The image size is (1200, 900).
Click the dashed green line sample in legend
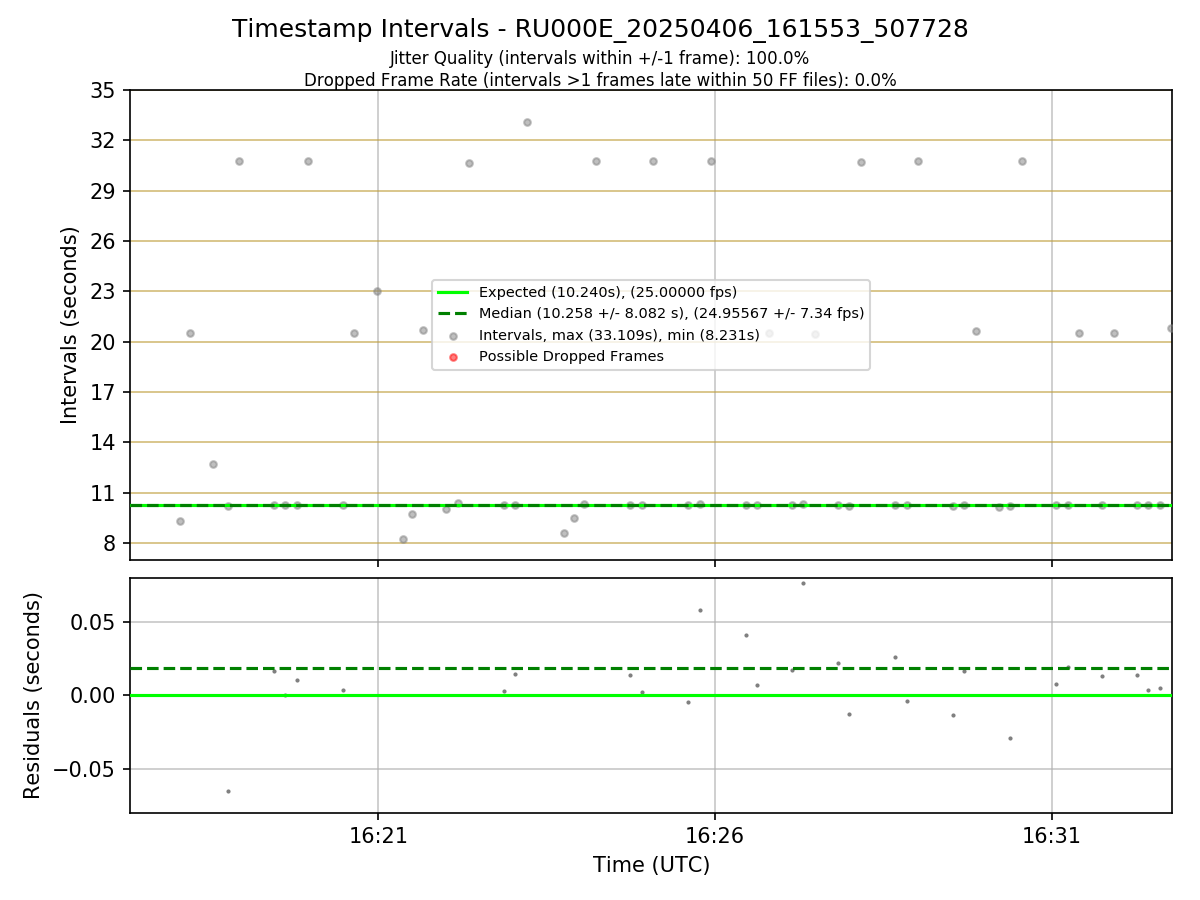[x=453, y=314]
